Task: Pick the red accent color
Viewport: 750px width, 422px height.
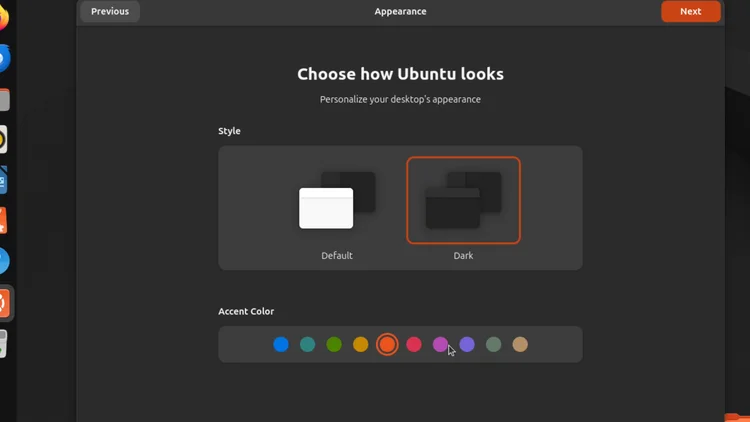Action: click(x=414, y=344)
